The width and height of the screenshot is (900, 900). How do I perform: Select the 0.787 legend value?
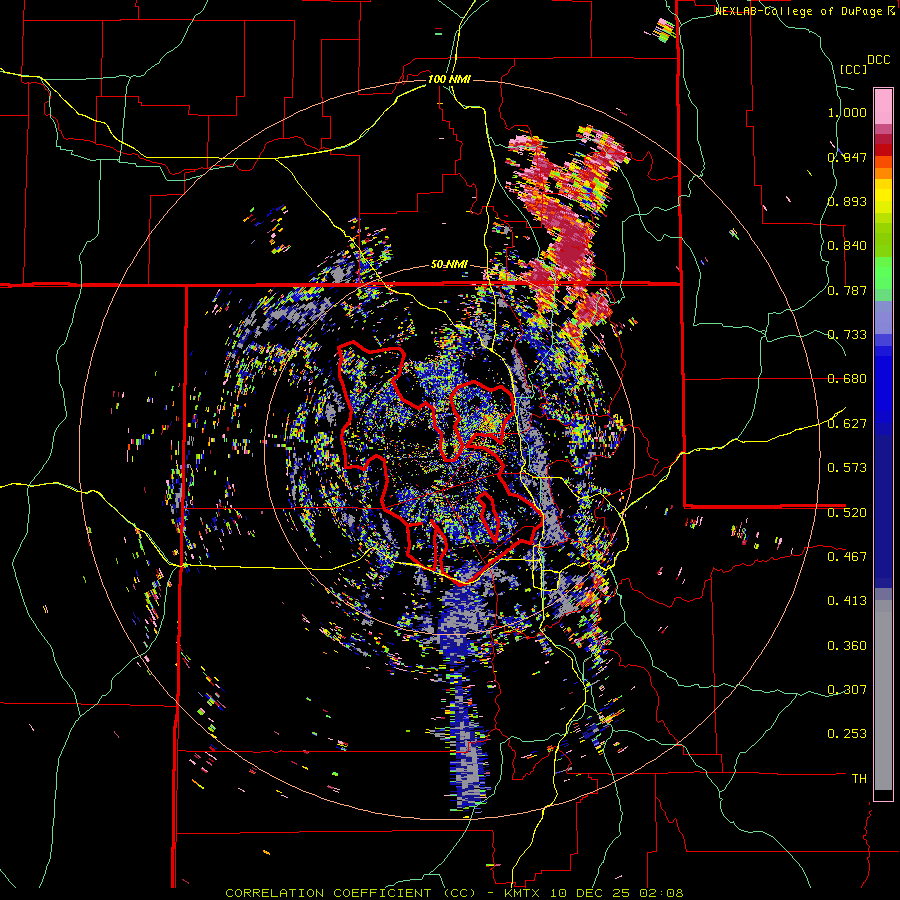coord(847,290)
